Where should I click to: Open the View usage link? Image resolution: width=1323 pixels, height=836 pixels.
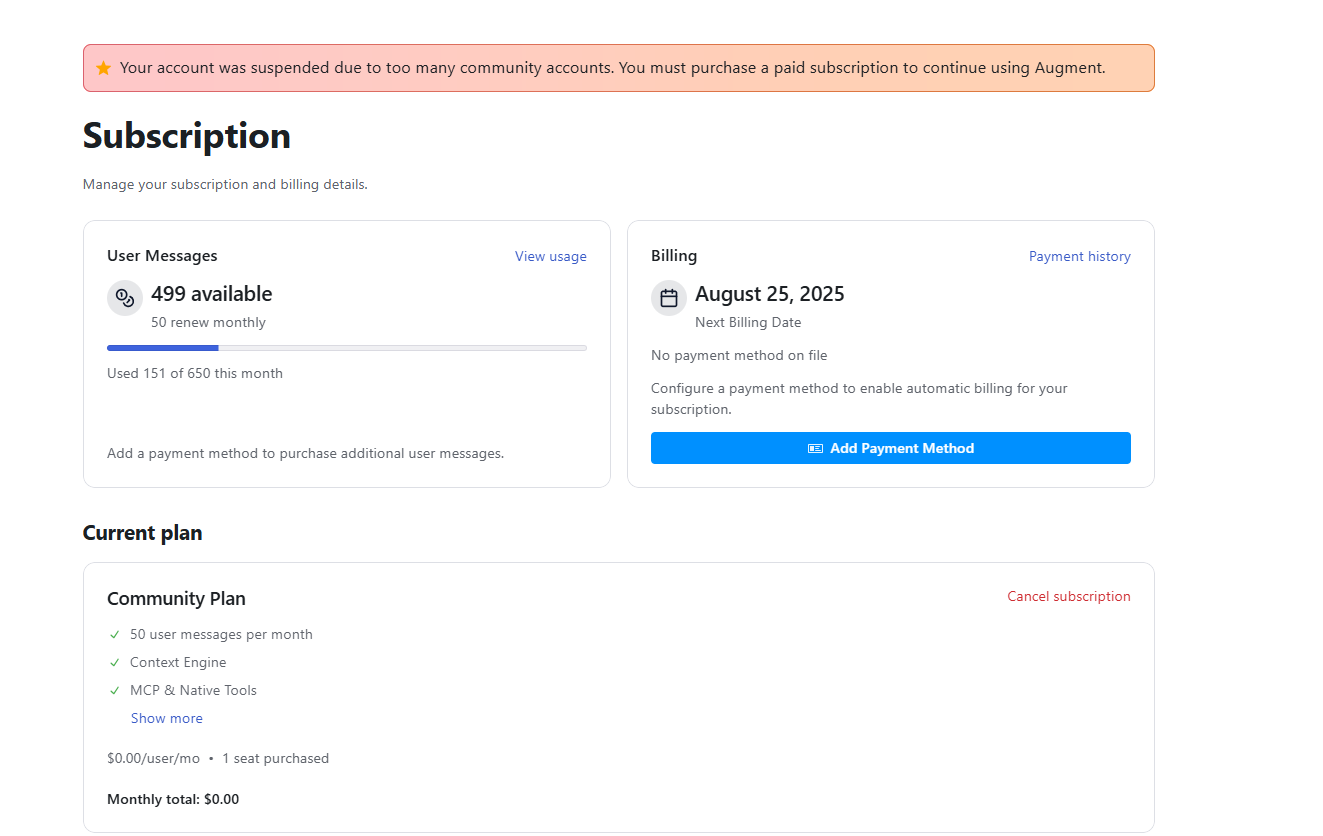551,256
